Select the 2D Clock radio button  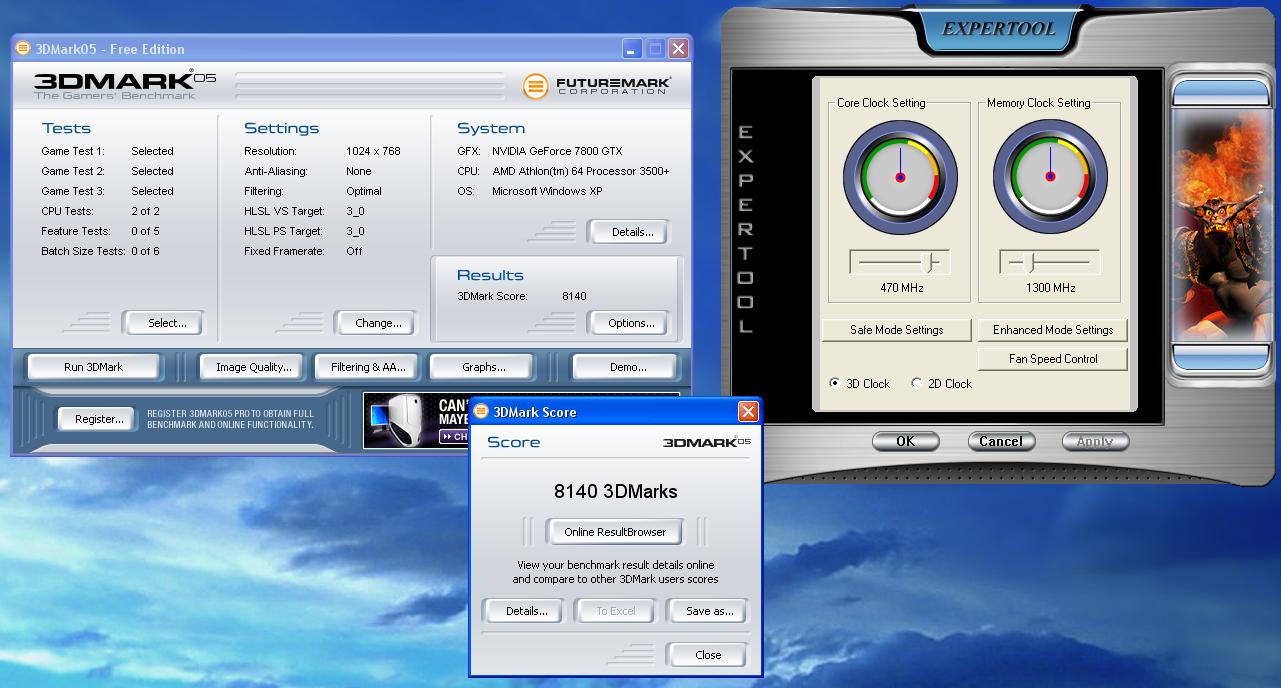916,383
